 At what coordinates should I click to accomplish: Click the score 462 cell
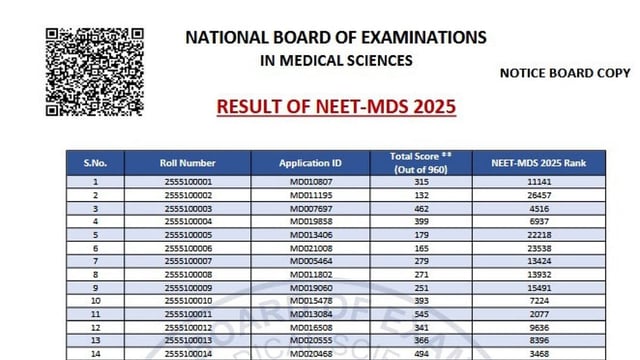(x=421, y=209)
